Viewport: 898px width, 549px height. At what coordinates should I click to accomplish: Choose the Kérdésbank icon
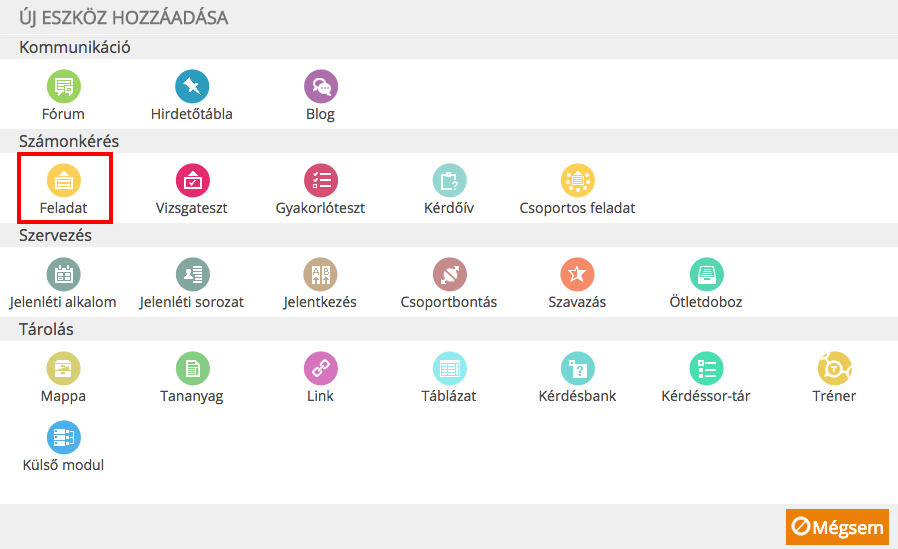(x=578, y=368)
